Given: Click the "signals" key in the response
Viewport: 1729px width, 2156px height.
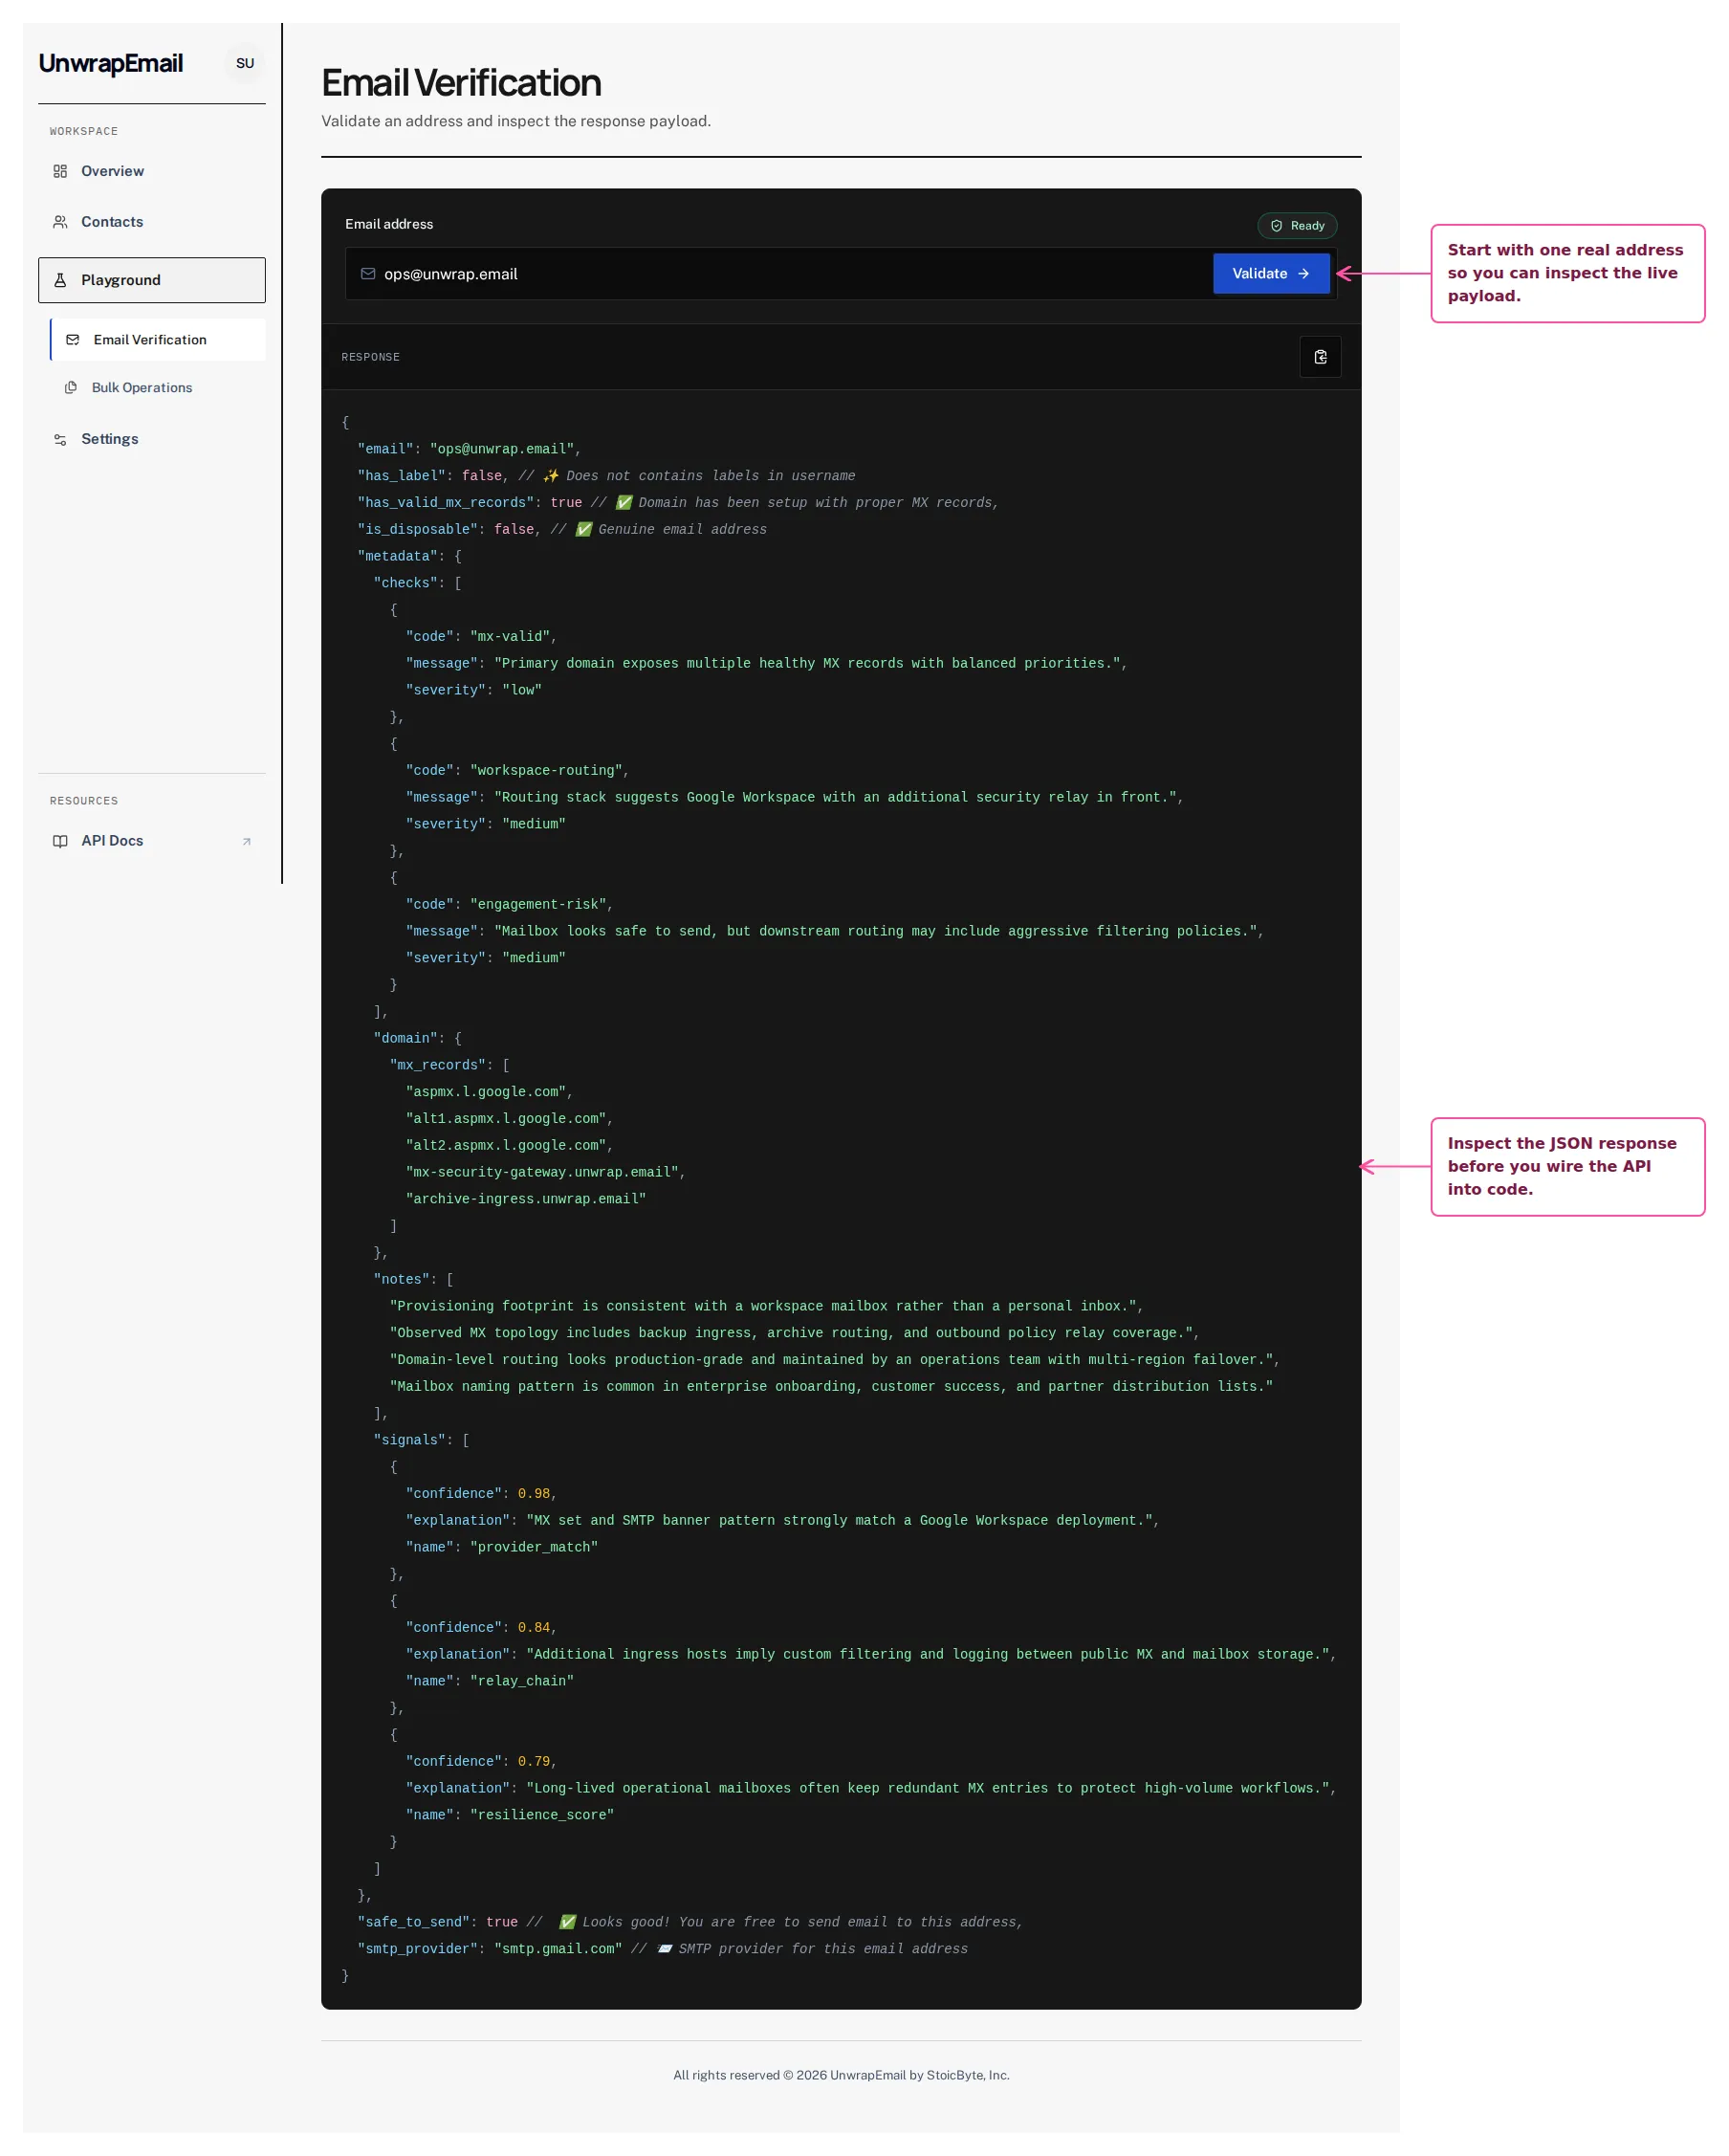Looking at the screenshot, I should (x=409, y=1441).
